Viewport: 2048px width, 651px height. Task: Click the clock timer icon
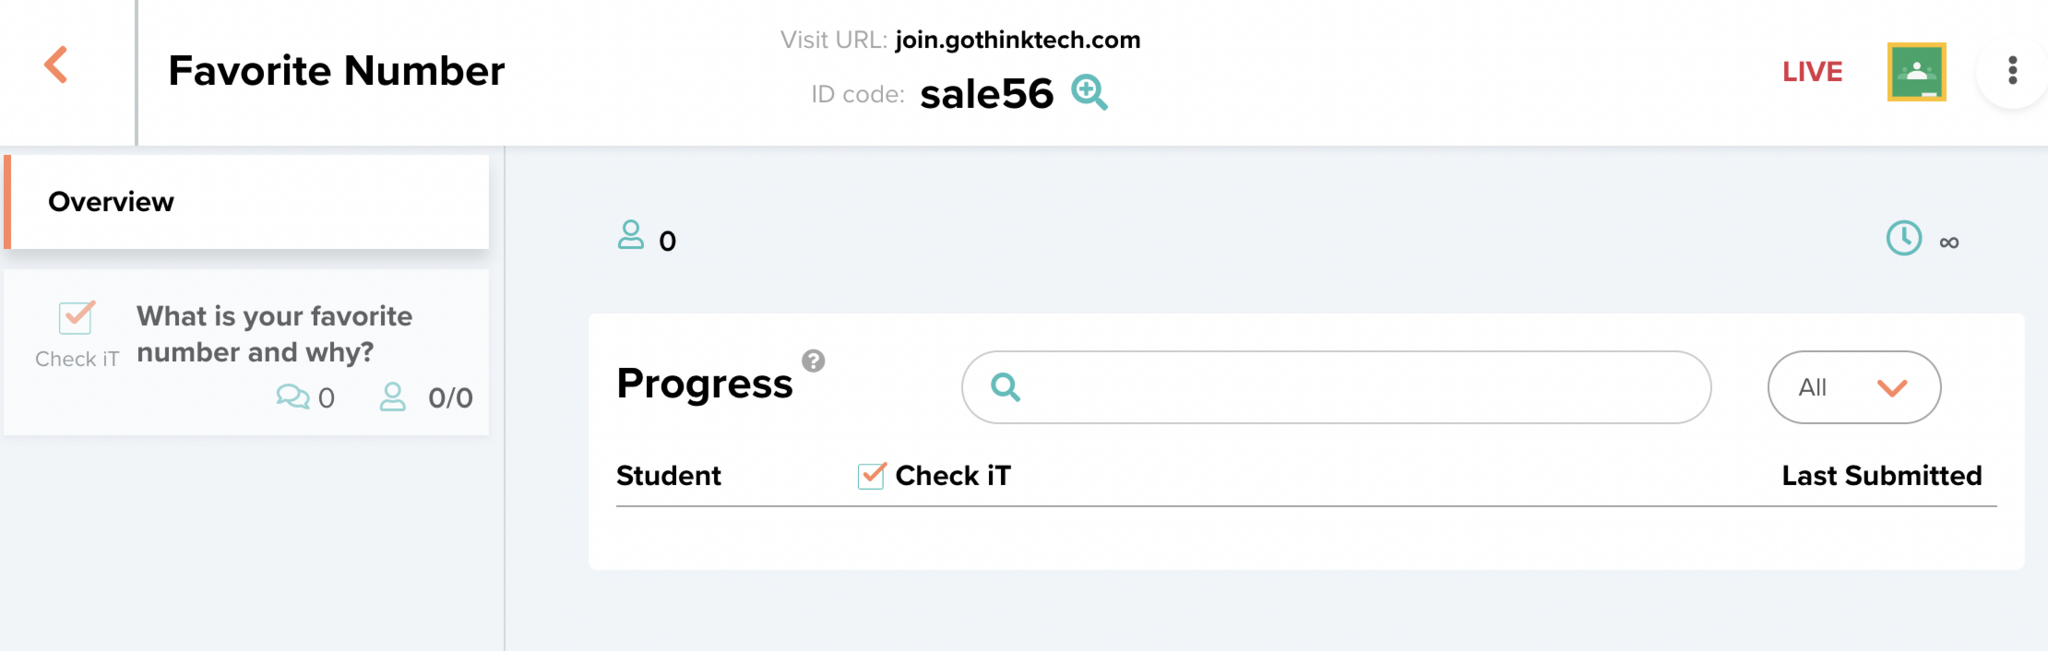click(x=1903, y=239)
